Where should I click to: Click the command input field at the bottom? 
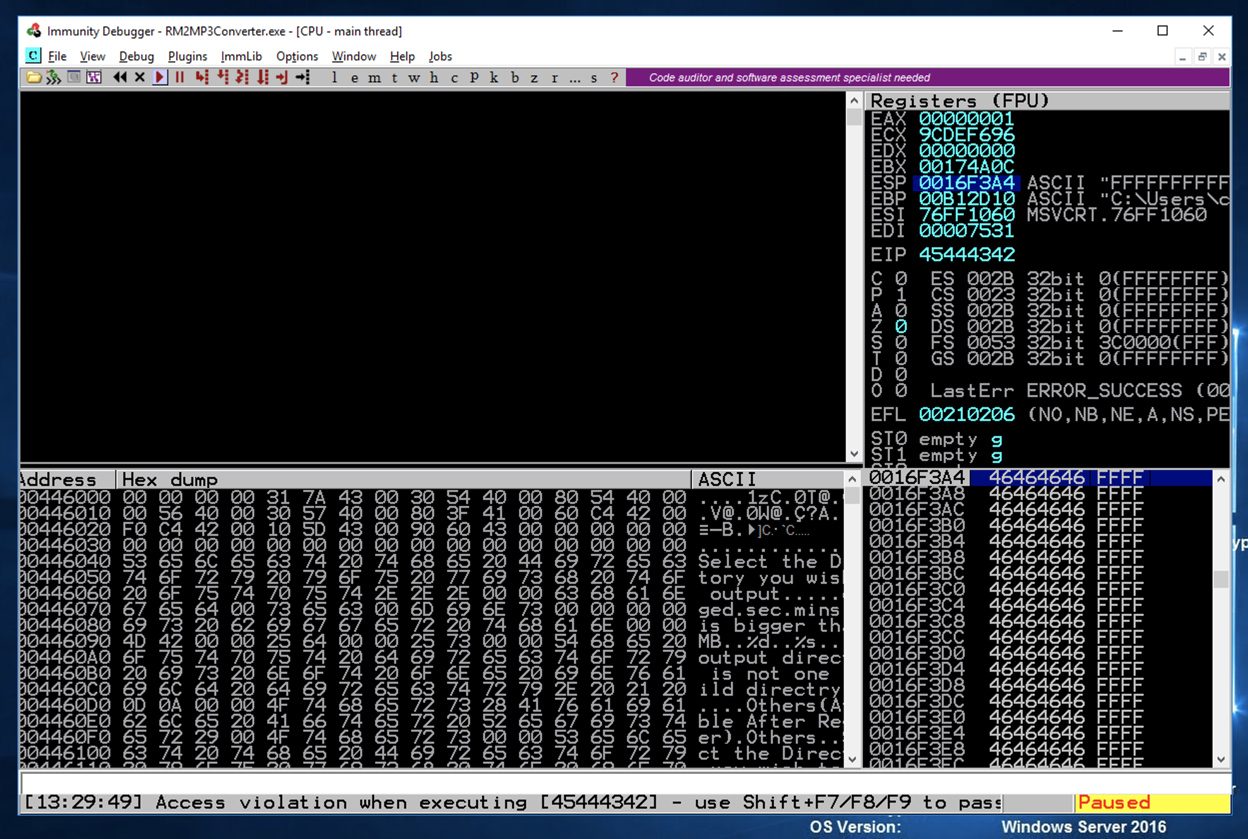624,782
